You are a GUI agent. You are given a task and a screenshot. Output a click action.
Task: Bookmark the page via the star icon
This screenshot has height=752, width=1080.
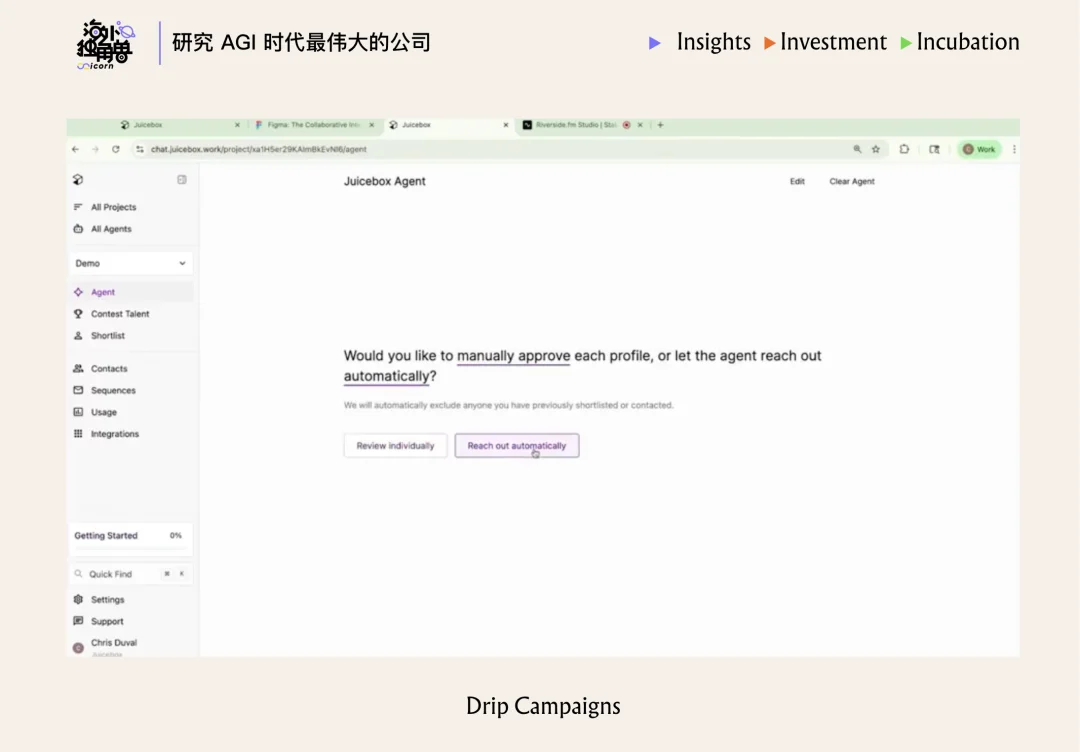point(875,148)
